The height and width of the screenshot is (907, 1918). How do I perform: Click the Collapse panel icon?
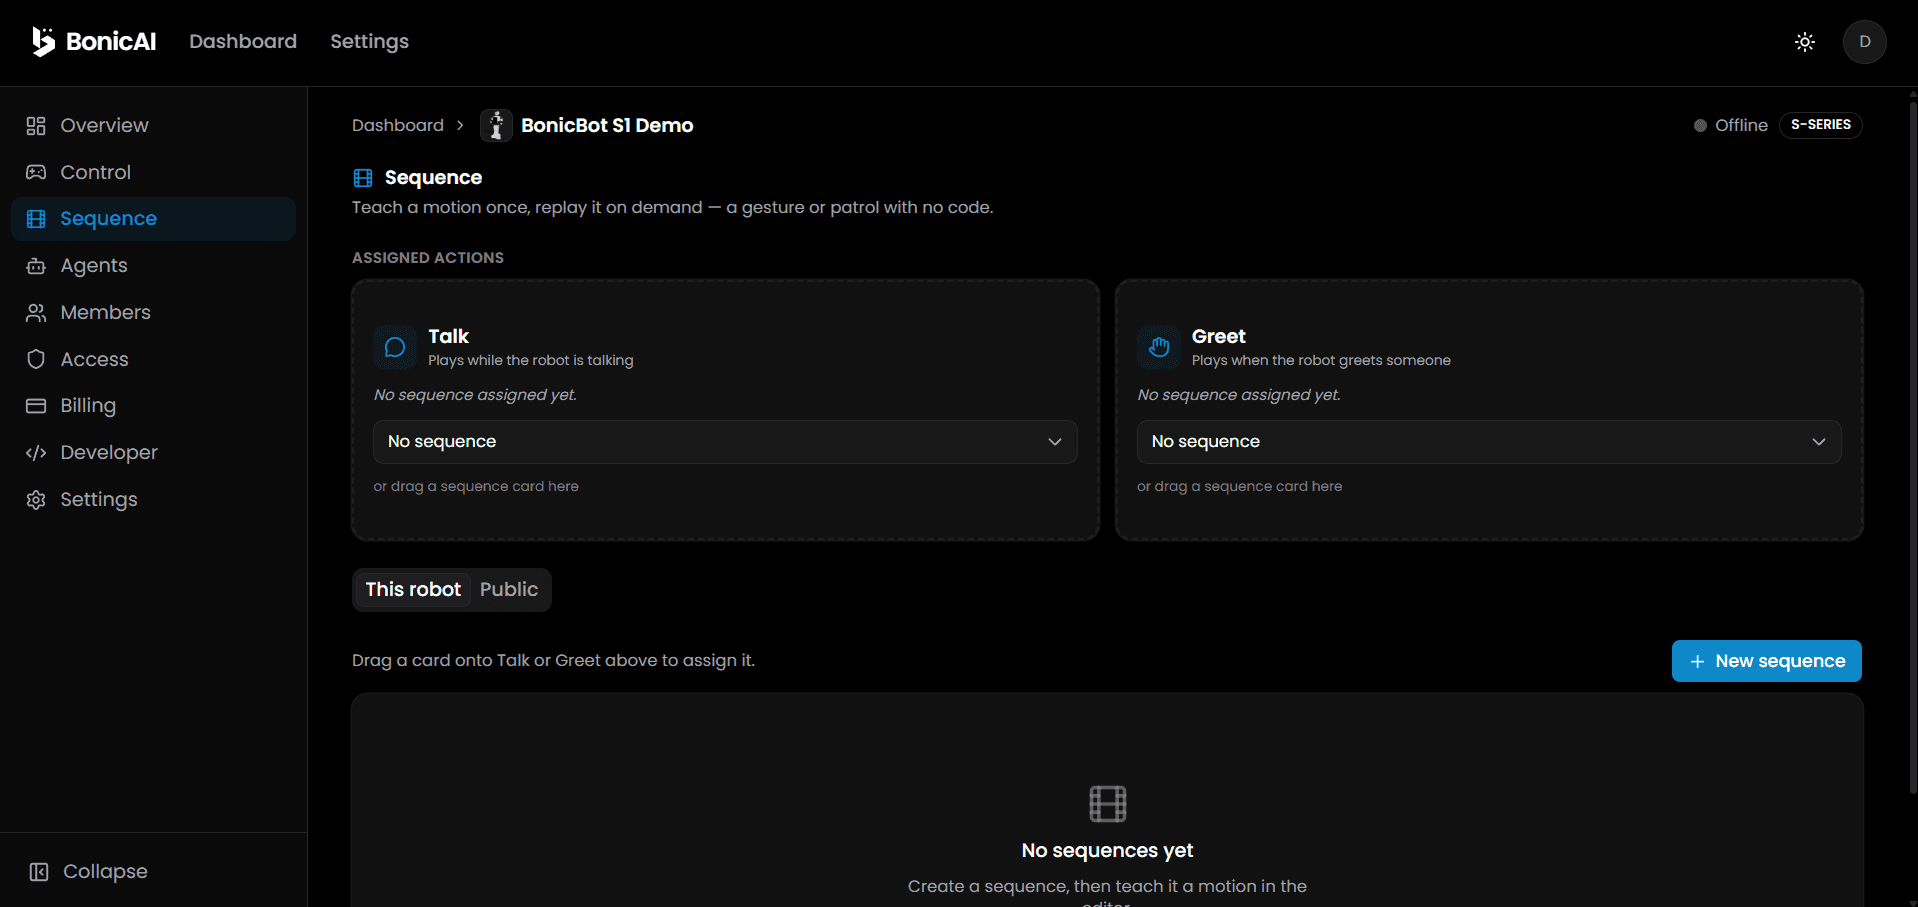tap(39, 872)
